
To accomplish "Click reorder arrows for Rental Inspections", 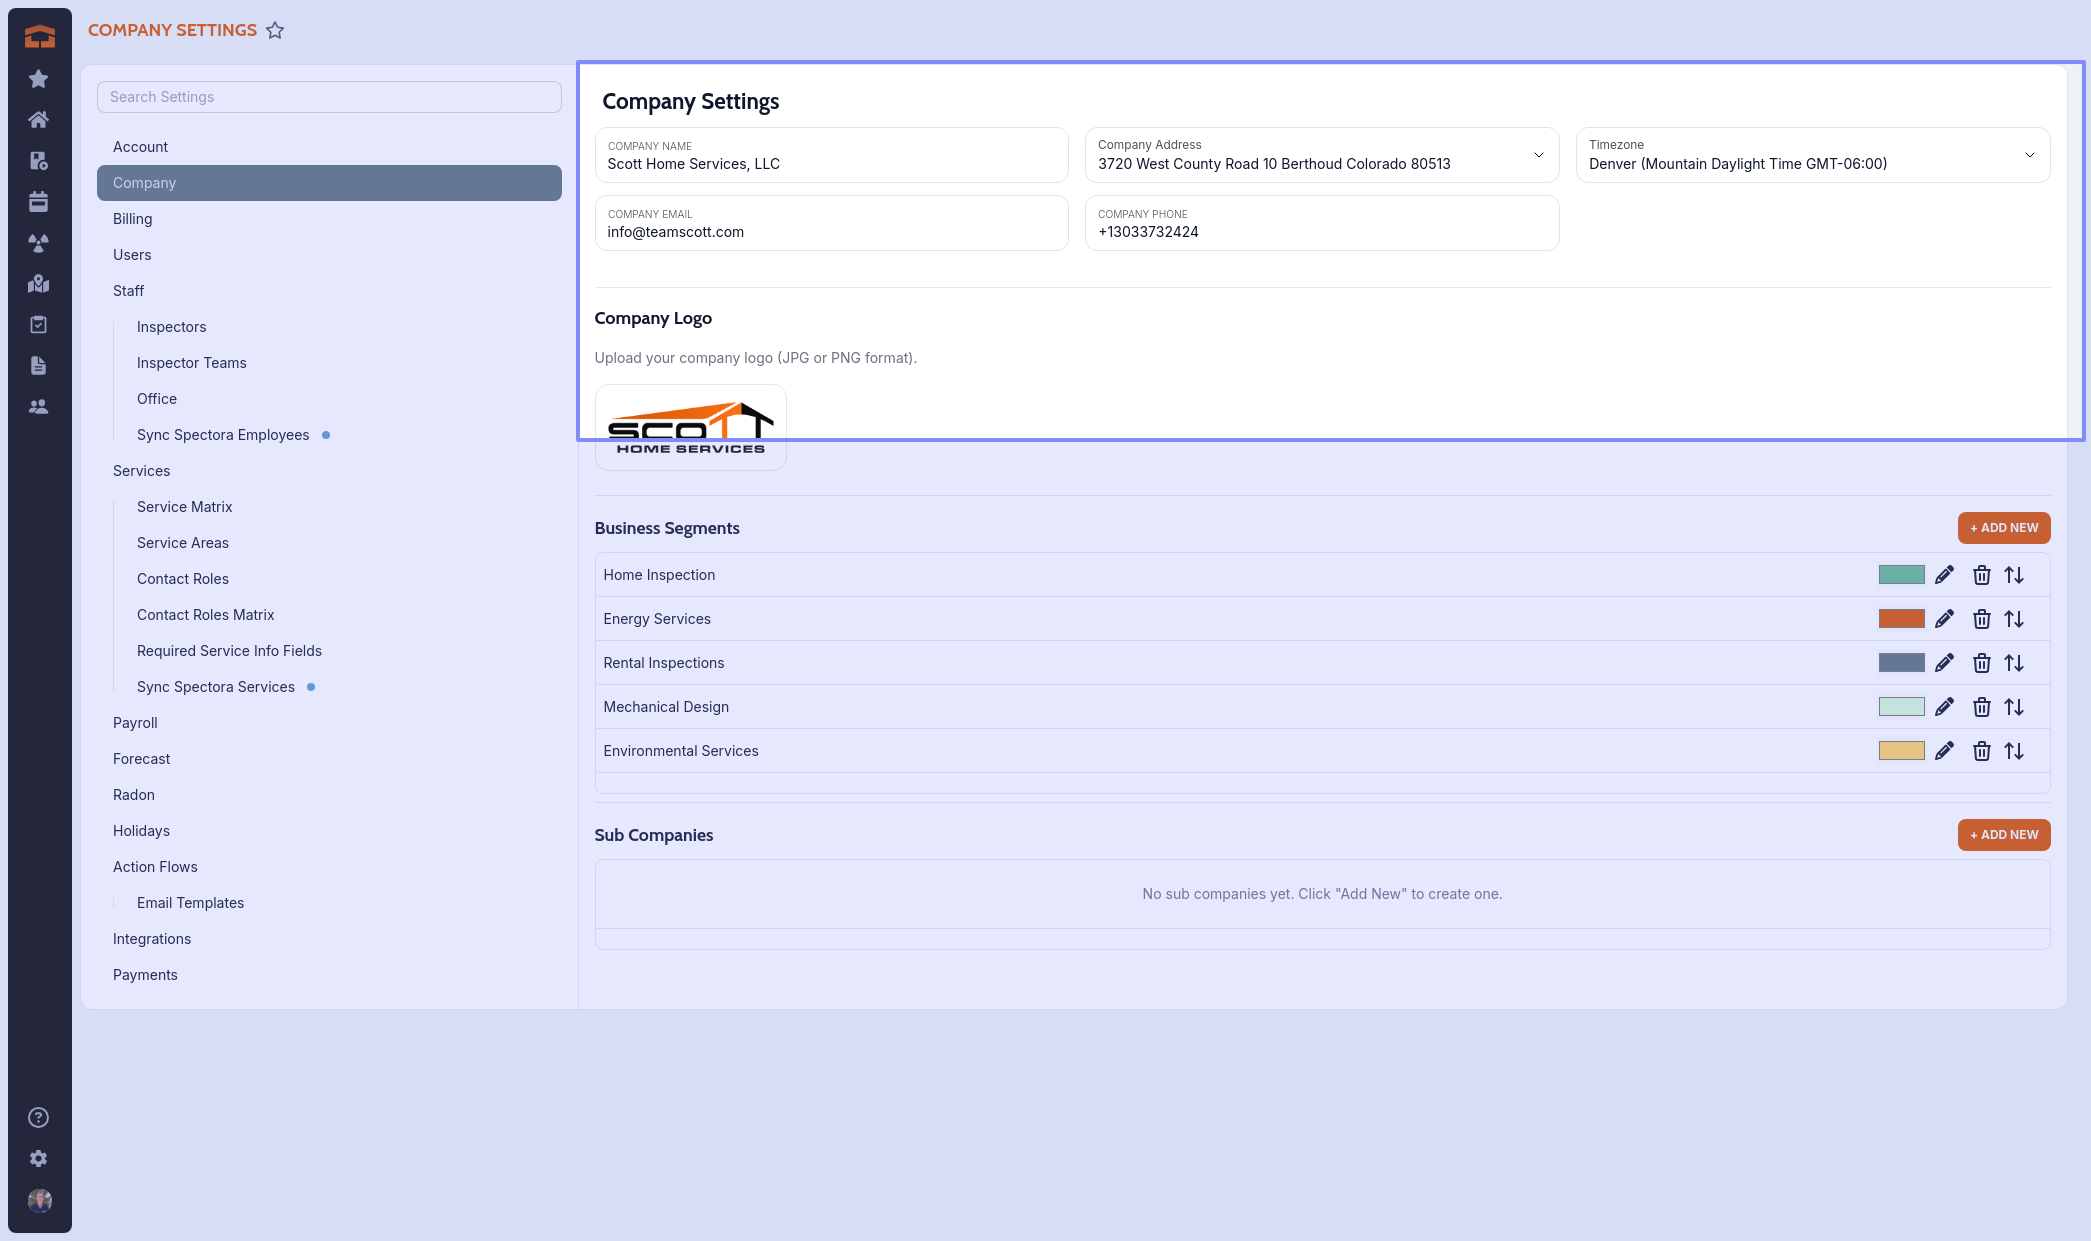I will [2014, 663].
